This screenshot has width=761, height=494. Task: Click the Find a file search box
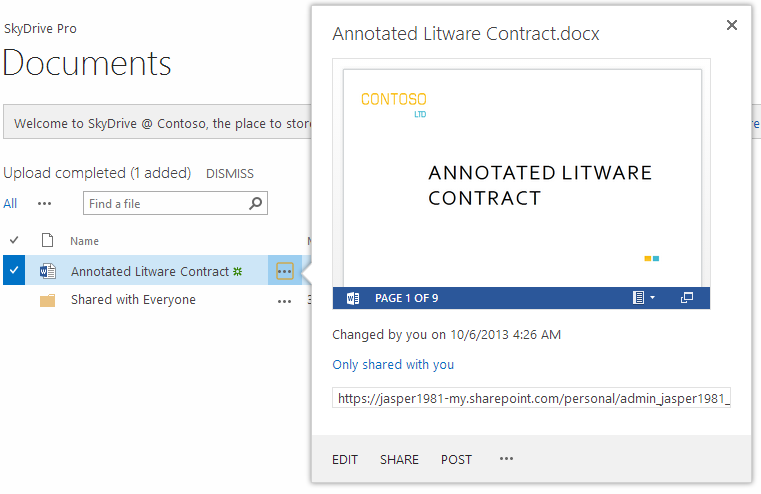coord(175,203)
